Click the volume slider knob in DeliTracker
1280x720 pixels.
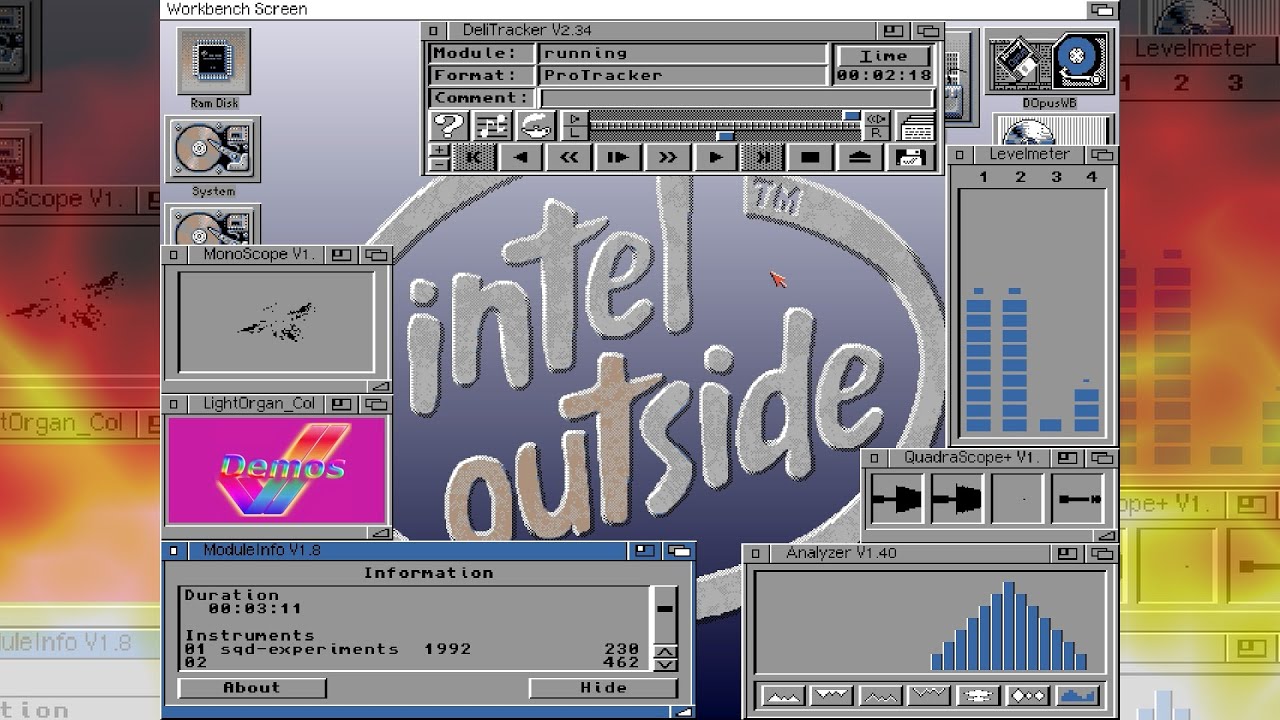tap(851, 117)
